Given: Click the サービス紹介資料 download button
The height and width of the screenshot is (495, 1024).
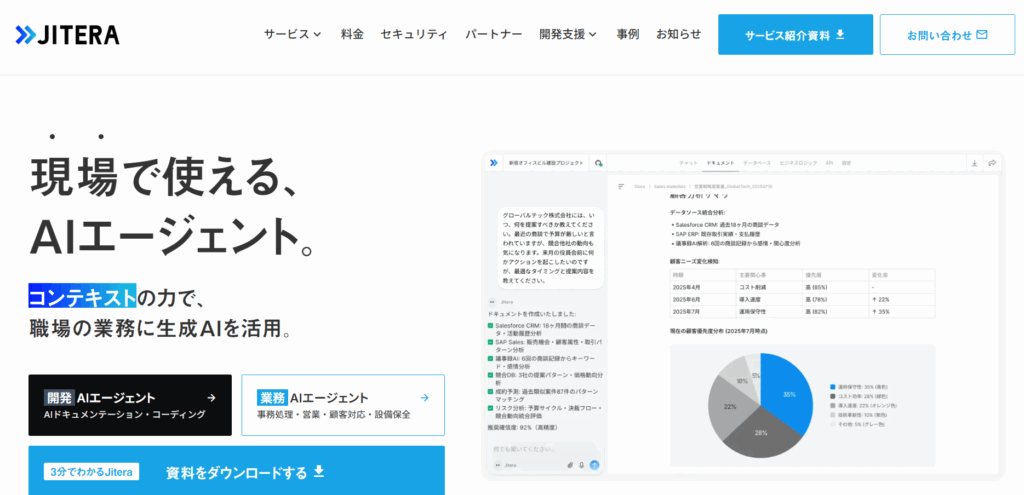Looking at the screenshot, I should 795,35.
